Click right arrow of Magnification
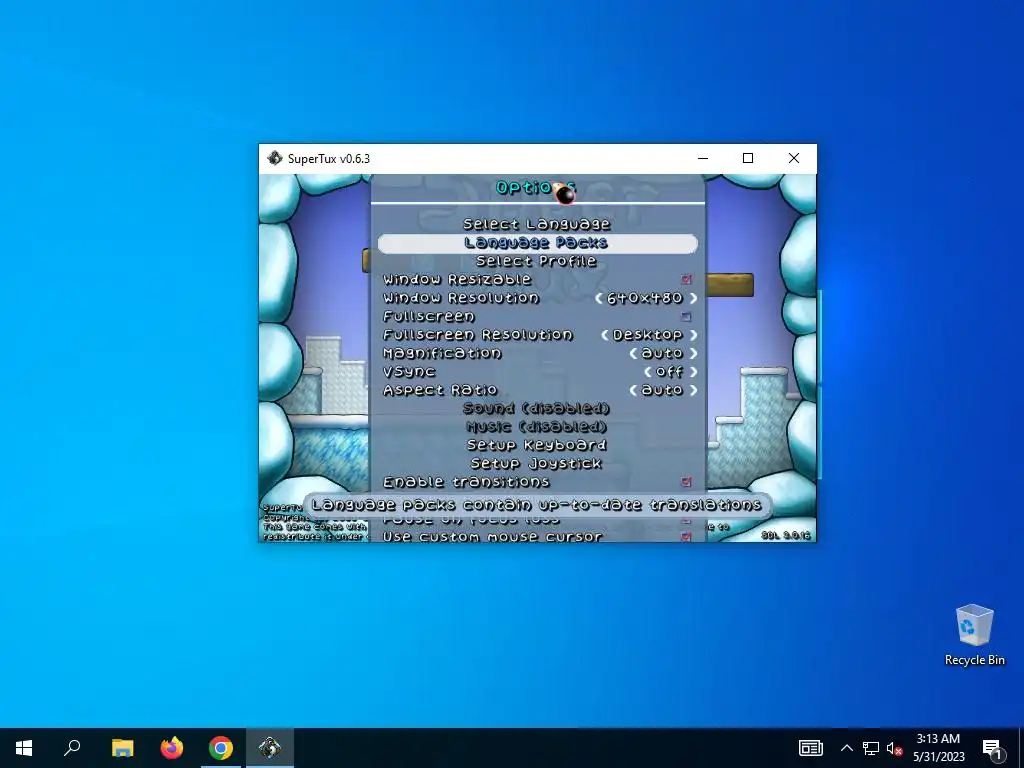Image resolution: width=1024 pixels, height=768 pixels. pyautogui.click(x=693, y=353)
